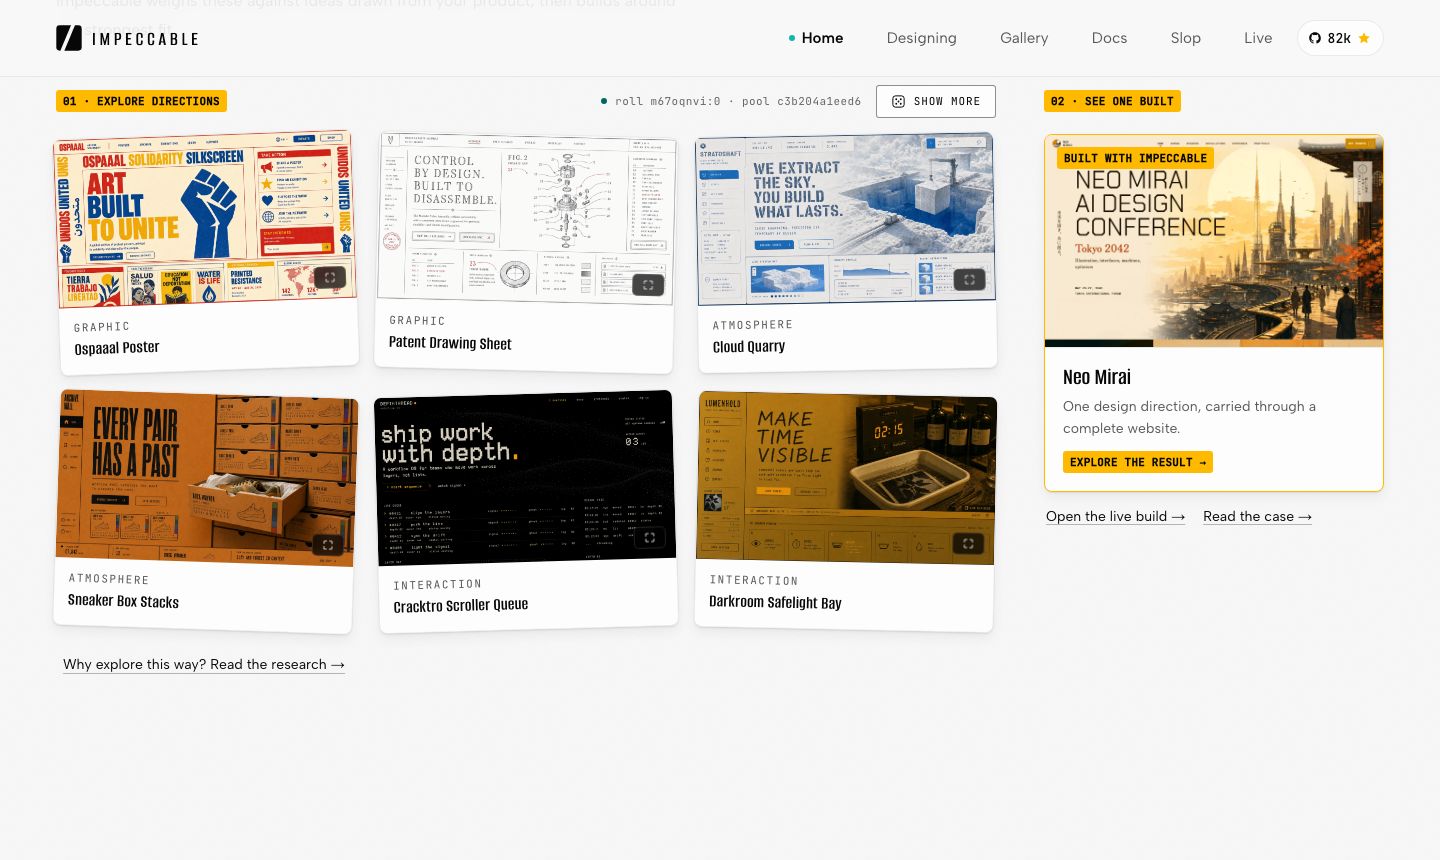Open the Docs nav item
This screenshot has width=1440, height=860.
click(x=1109, y=38)
